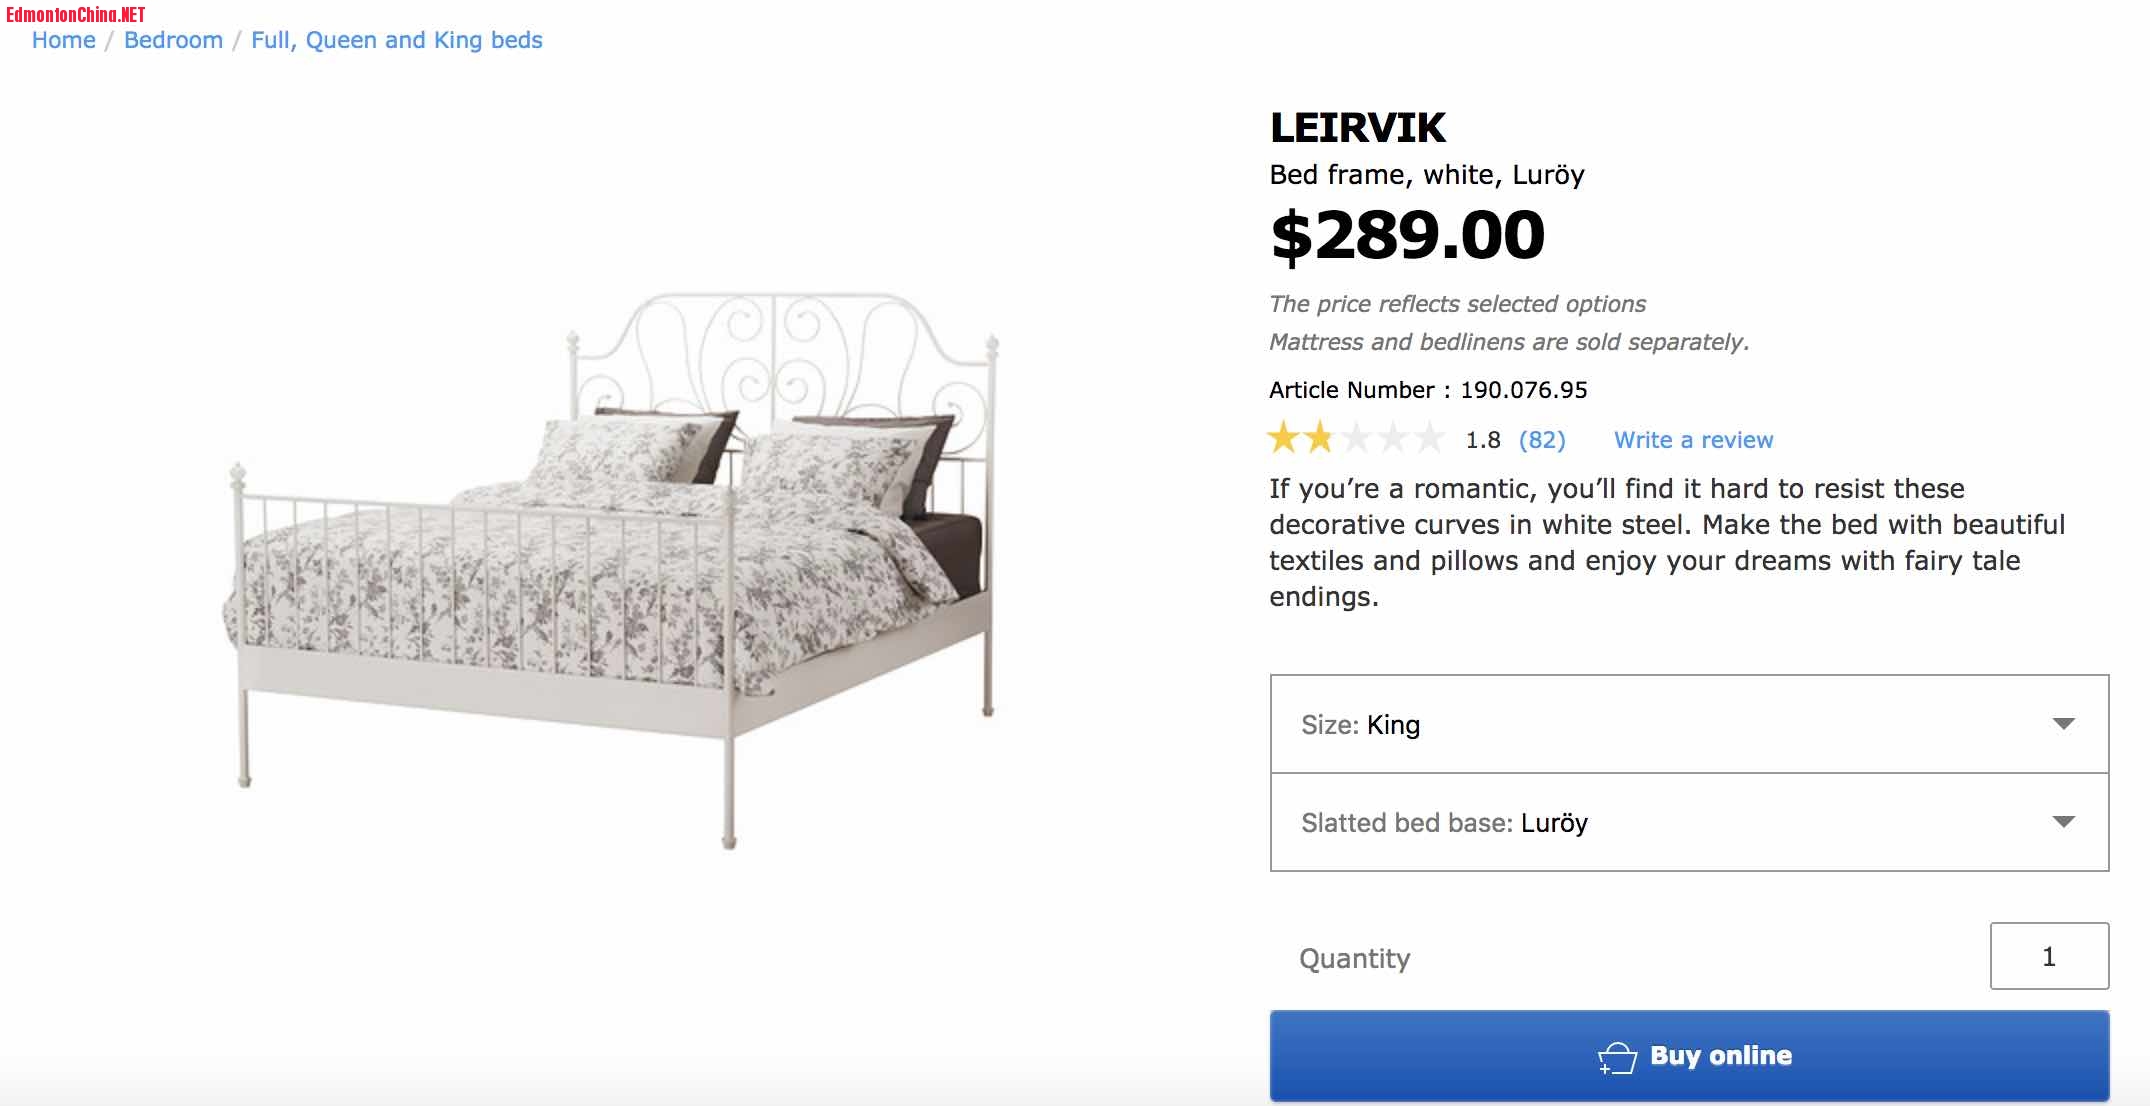Click the 1.8 rating value
The width and height of the screenshot is (2150, 1106).
click(1483, 440)
